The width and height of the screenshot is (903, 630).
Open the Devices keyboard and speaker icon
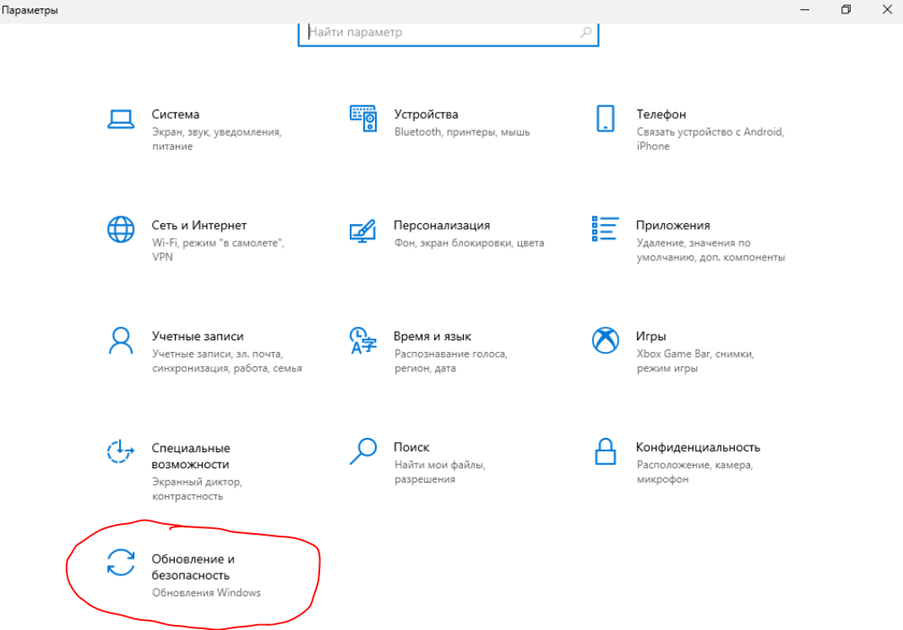(x=363, y=119)
